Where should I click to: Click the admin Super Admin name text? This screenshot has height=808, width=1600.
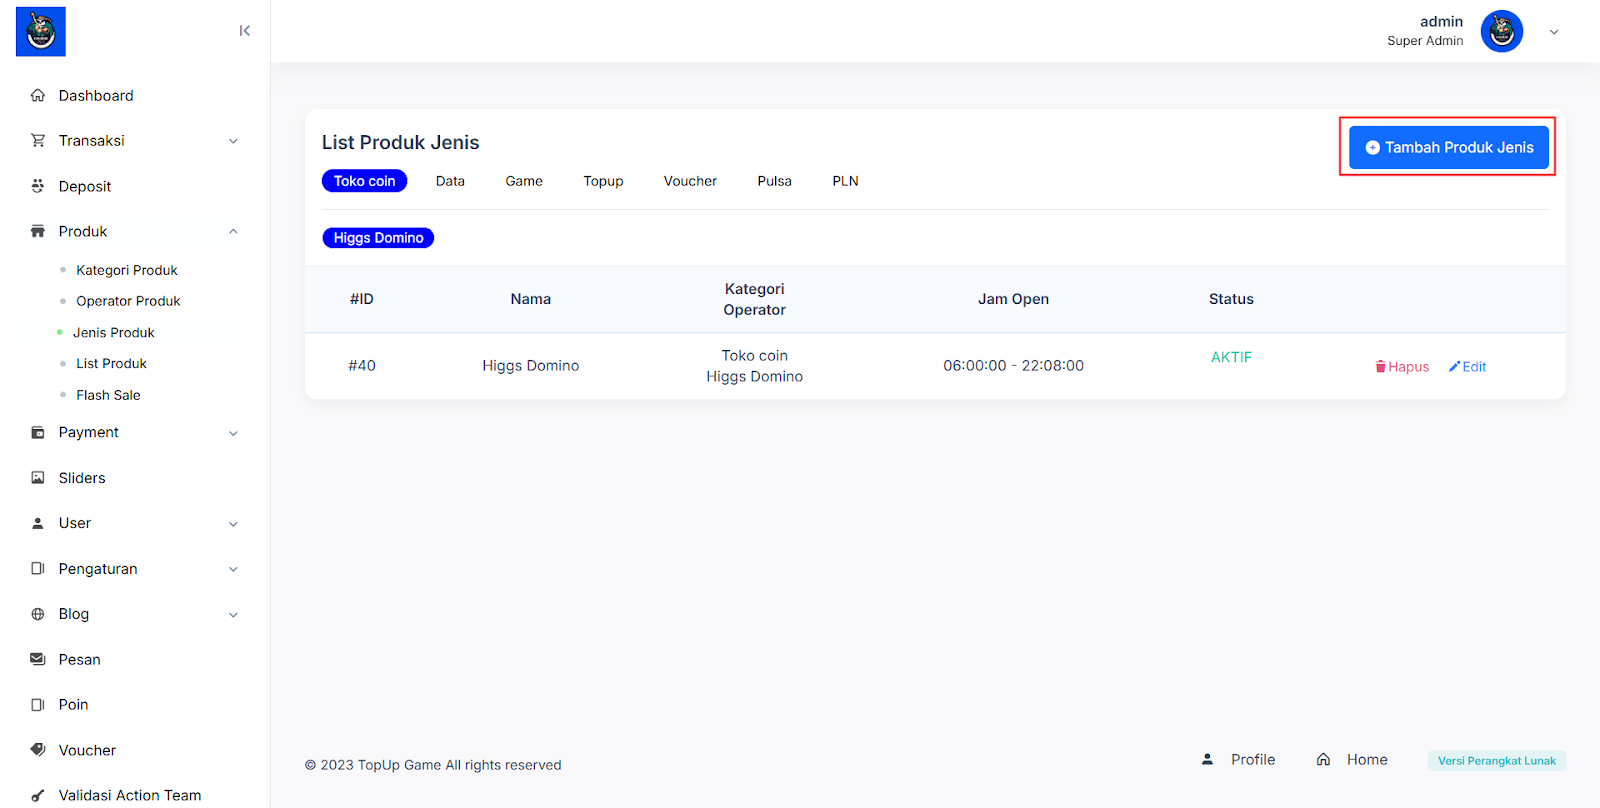point(1425,31)
